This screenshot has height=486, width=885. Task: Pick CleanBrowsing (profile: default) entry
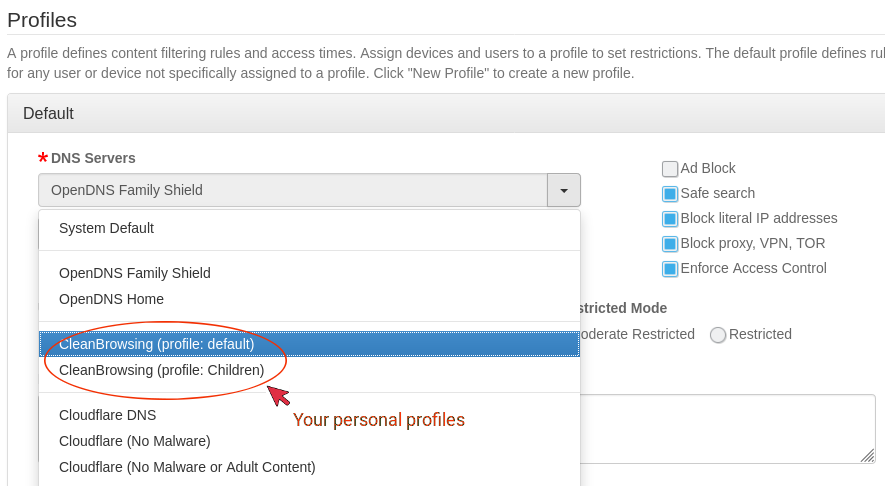[x=156, y=344]
